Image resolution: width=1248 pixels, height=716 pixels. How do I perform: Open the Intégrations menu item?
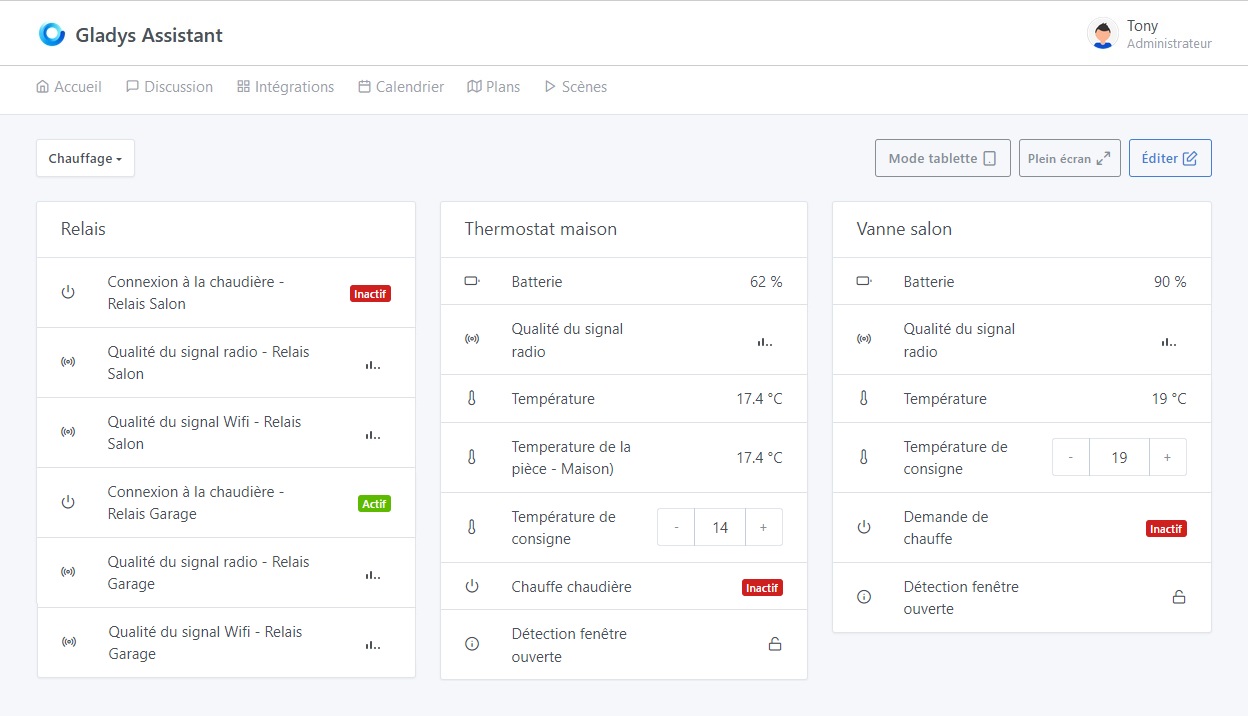tap(285, 87)
